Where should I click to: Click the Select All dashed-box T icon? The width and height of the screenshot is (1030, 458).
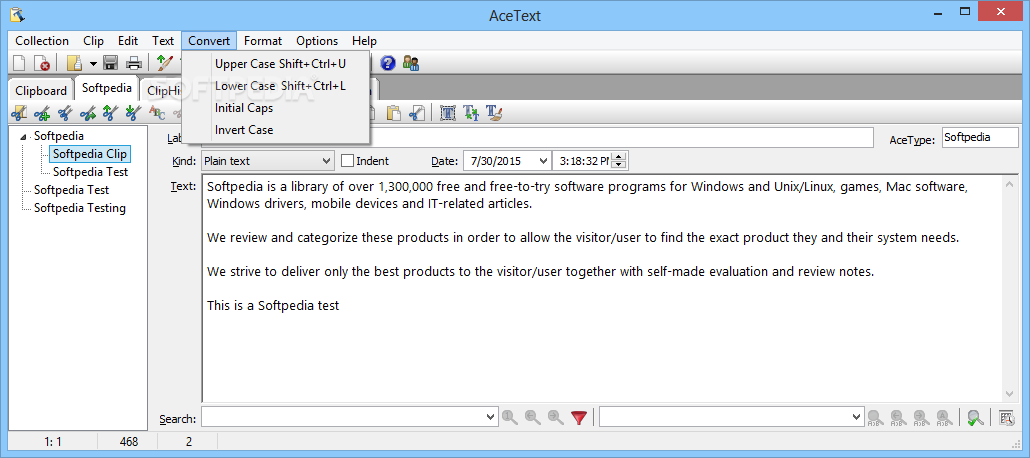447,113
